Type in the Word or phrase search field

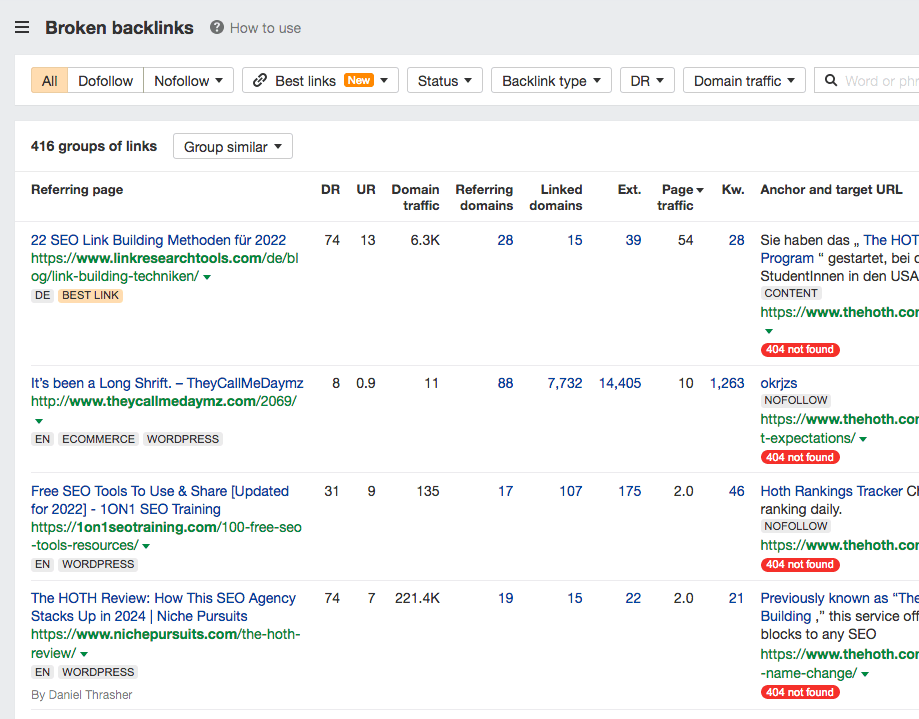880,81
